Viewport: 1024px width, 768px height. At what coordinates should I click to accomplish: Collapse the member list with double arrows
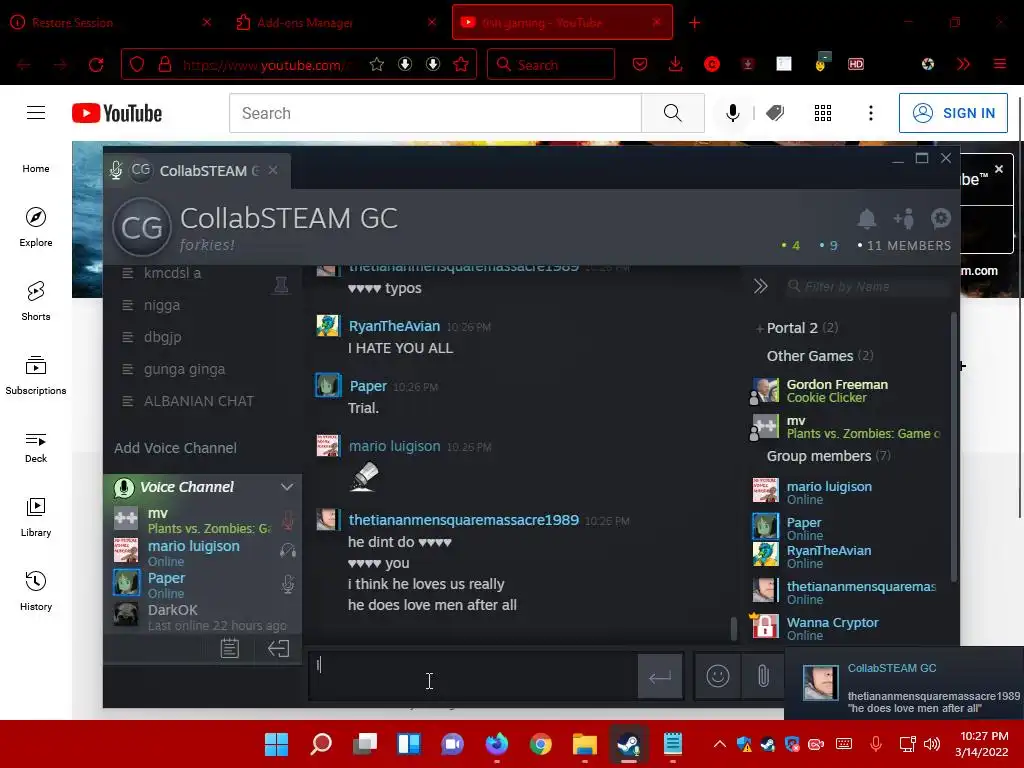point(760,286)
